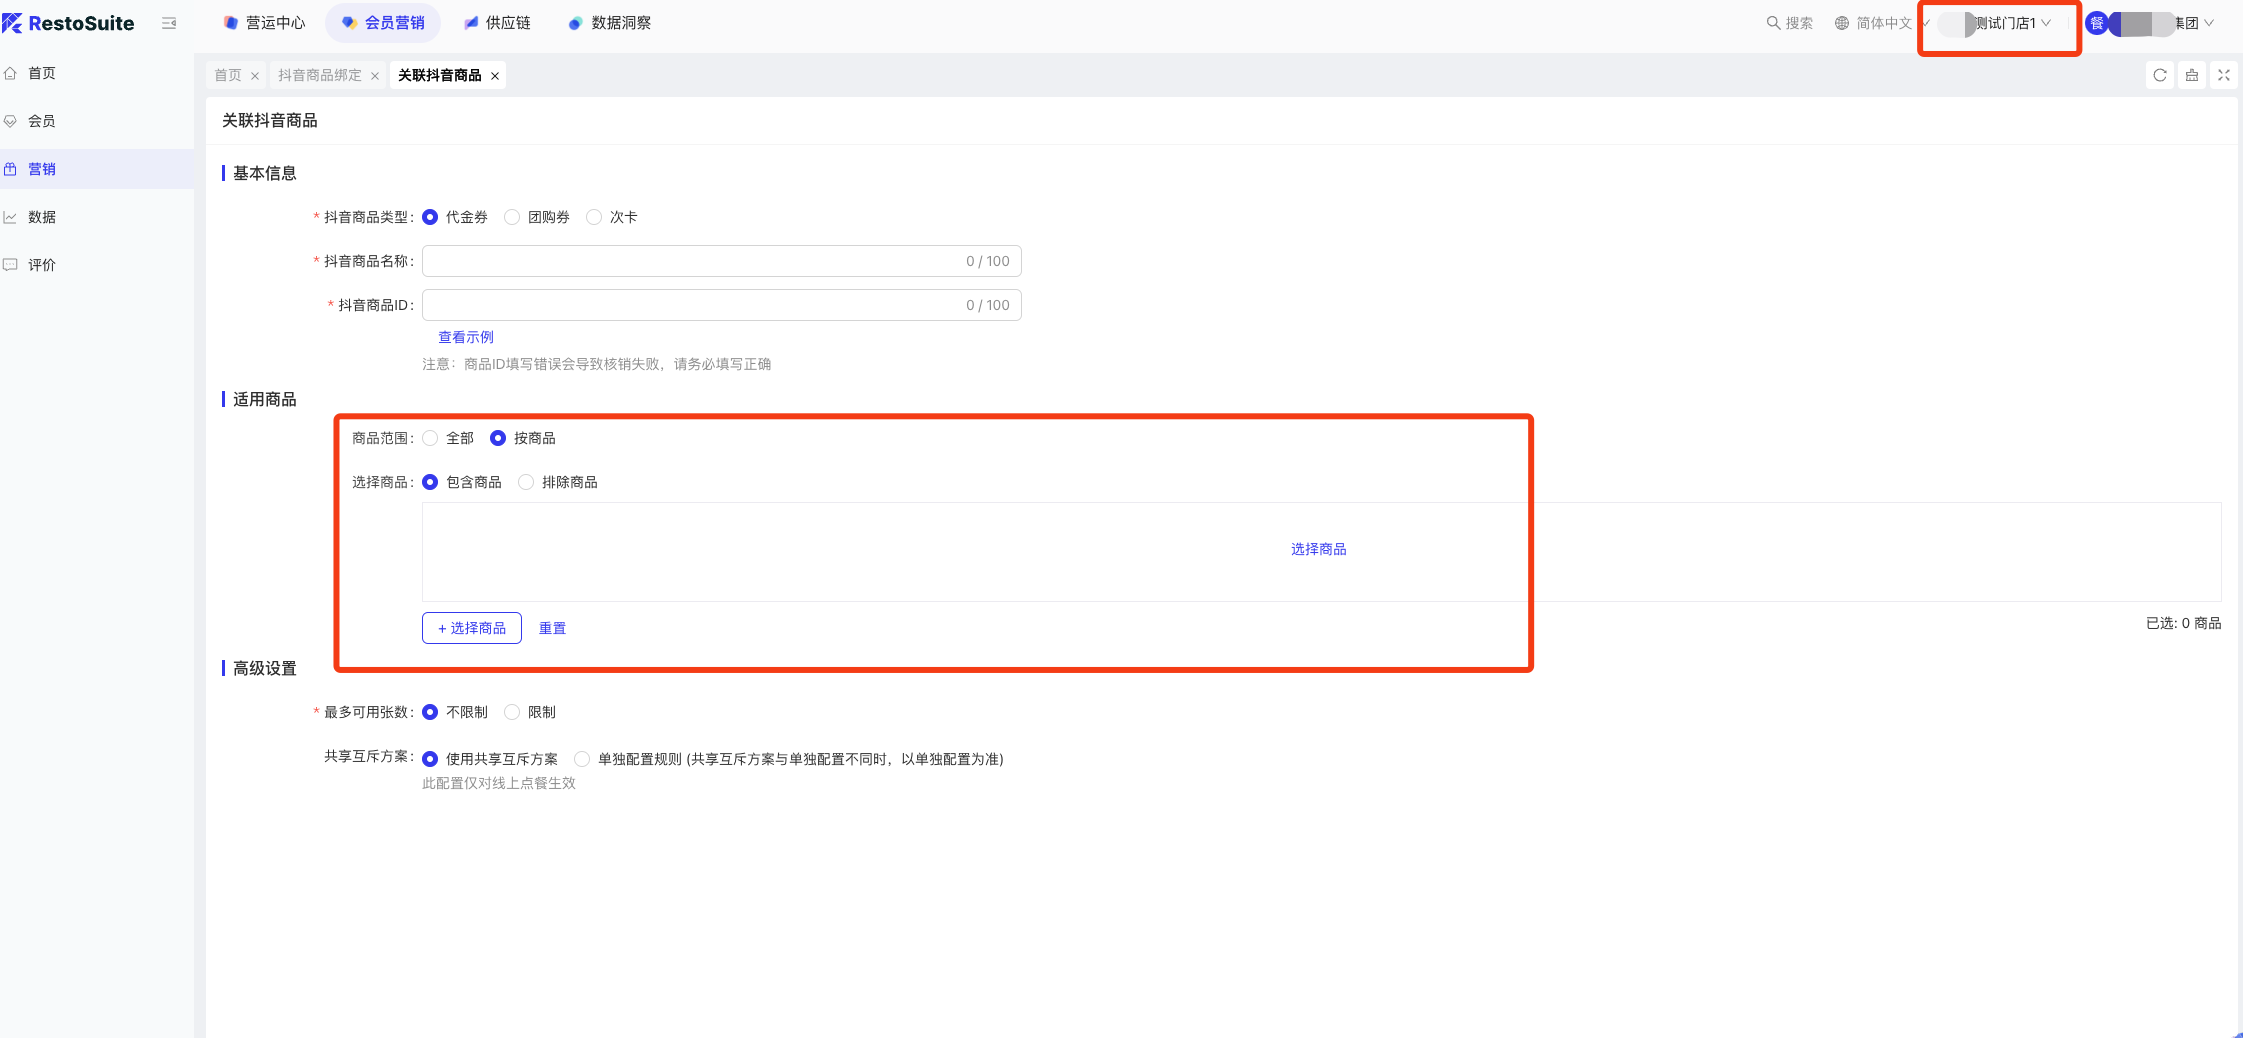Viewport: 2243px width, 1038px height.
Task: Select the 团购券 product type
Action: pos(512,217)
